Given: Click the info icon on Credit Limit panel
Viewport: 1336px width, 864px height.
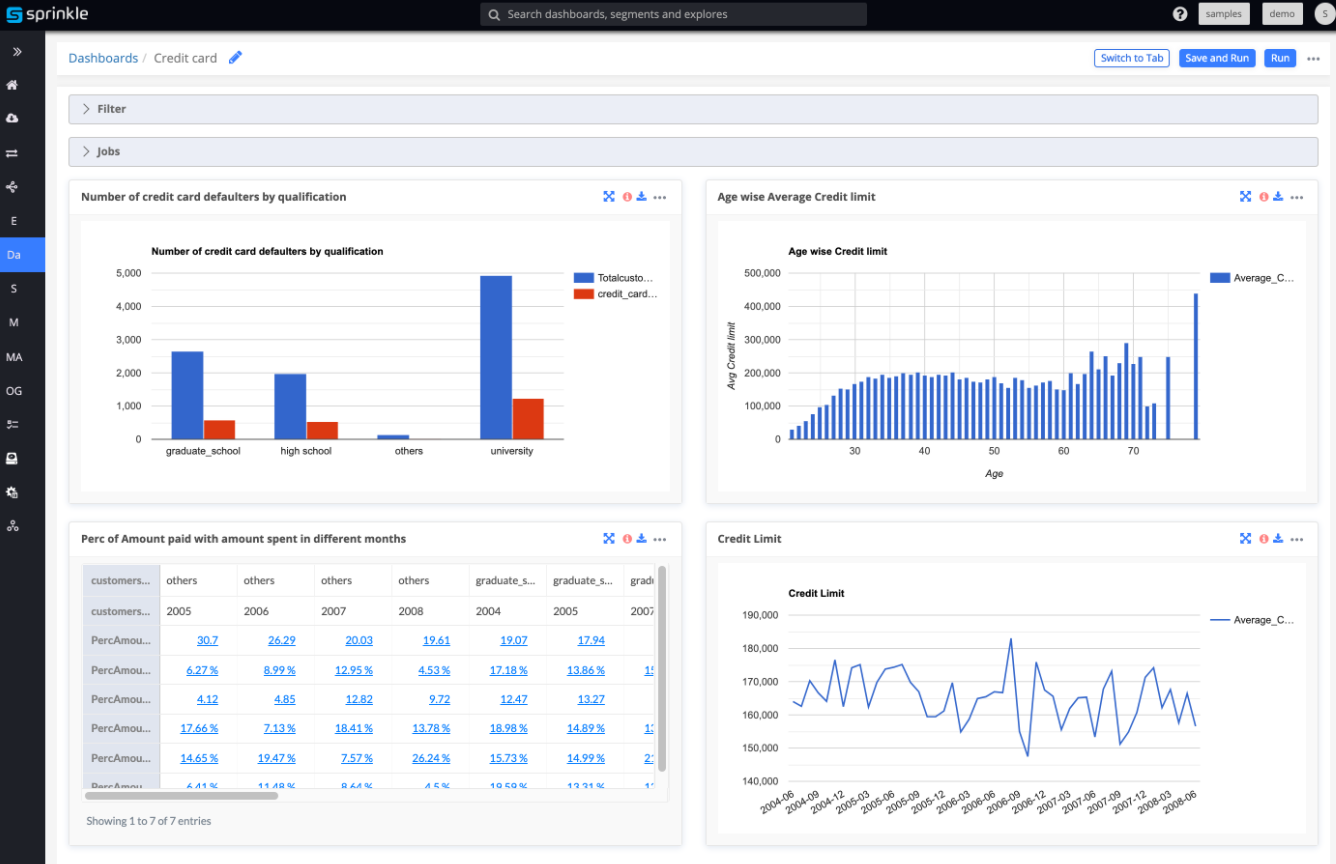Looking at the screenshot, I should point(1264,539).
